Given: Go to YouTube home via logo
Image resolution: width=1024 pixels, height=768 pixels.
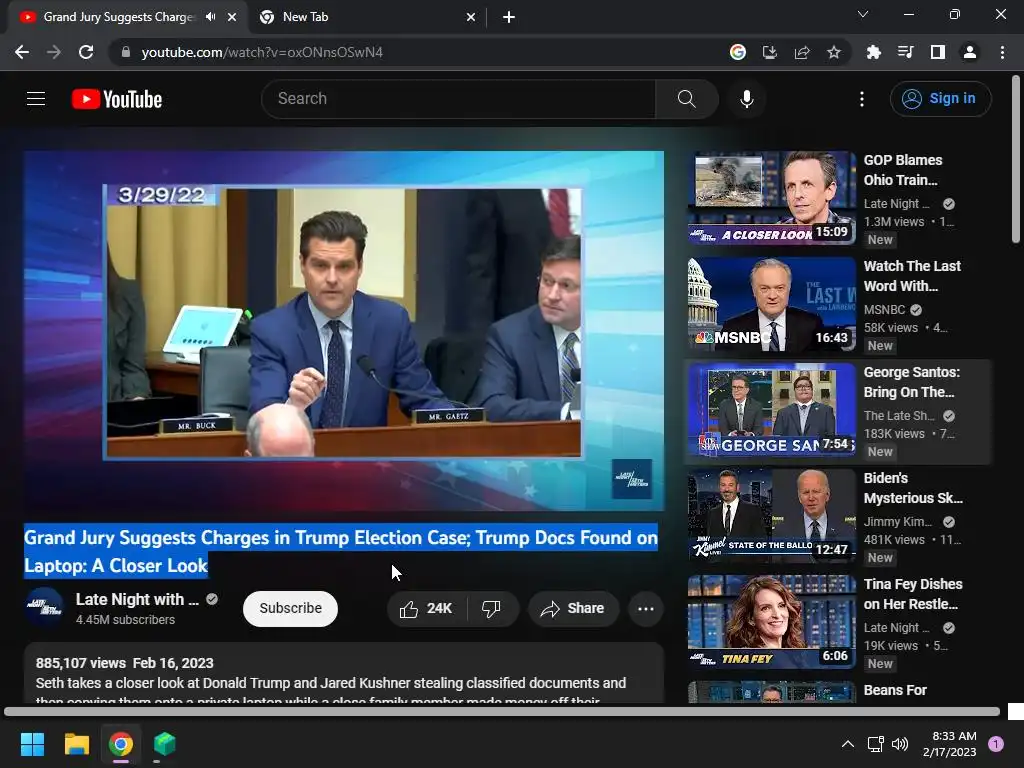Looking at the screenshot, I should [117, 99].
